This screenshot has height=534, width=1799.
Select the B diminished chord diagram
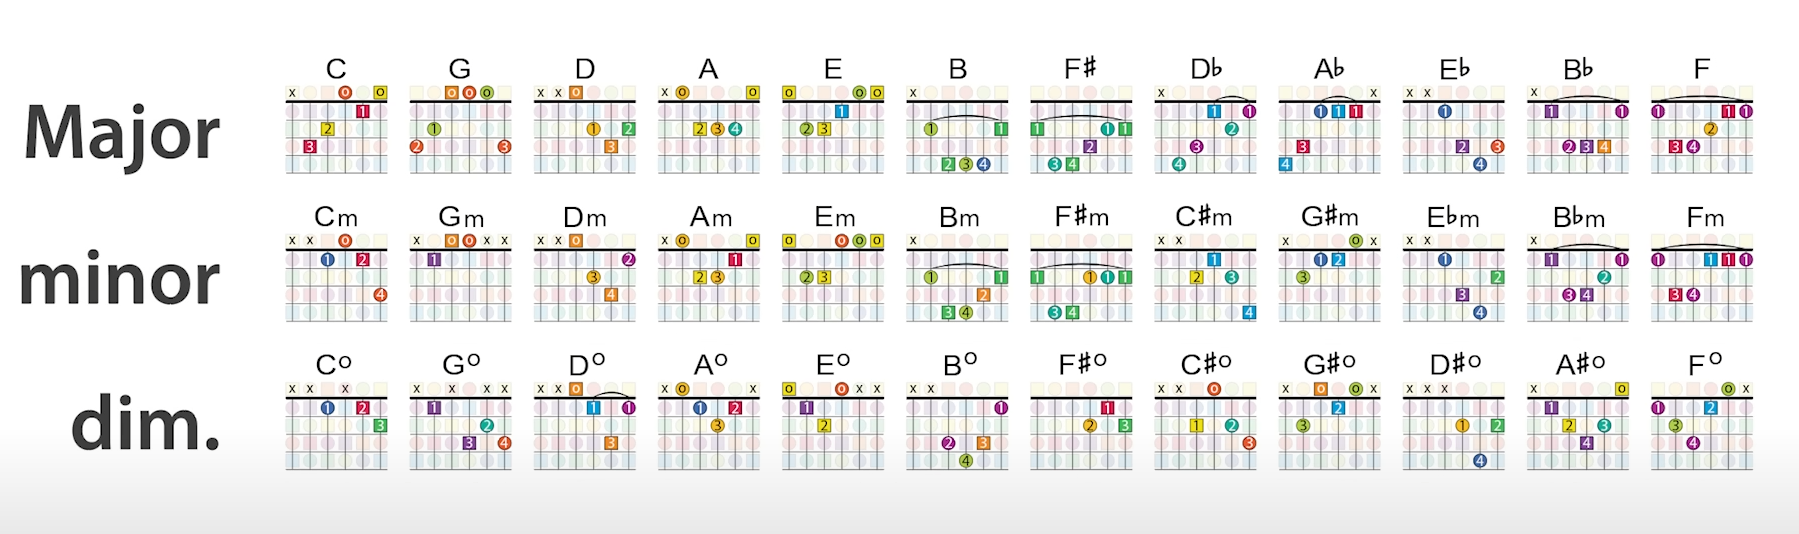(957, 426)
